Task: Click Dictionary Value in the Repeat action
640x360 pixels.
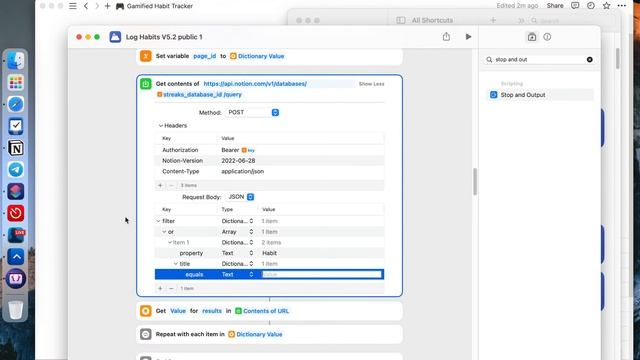Action: [255, 334]
